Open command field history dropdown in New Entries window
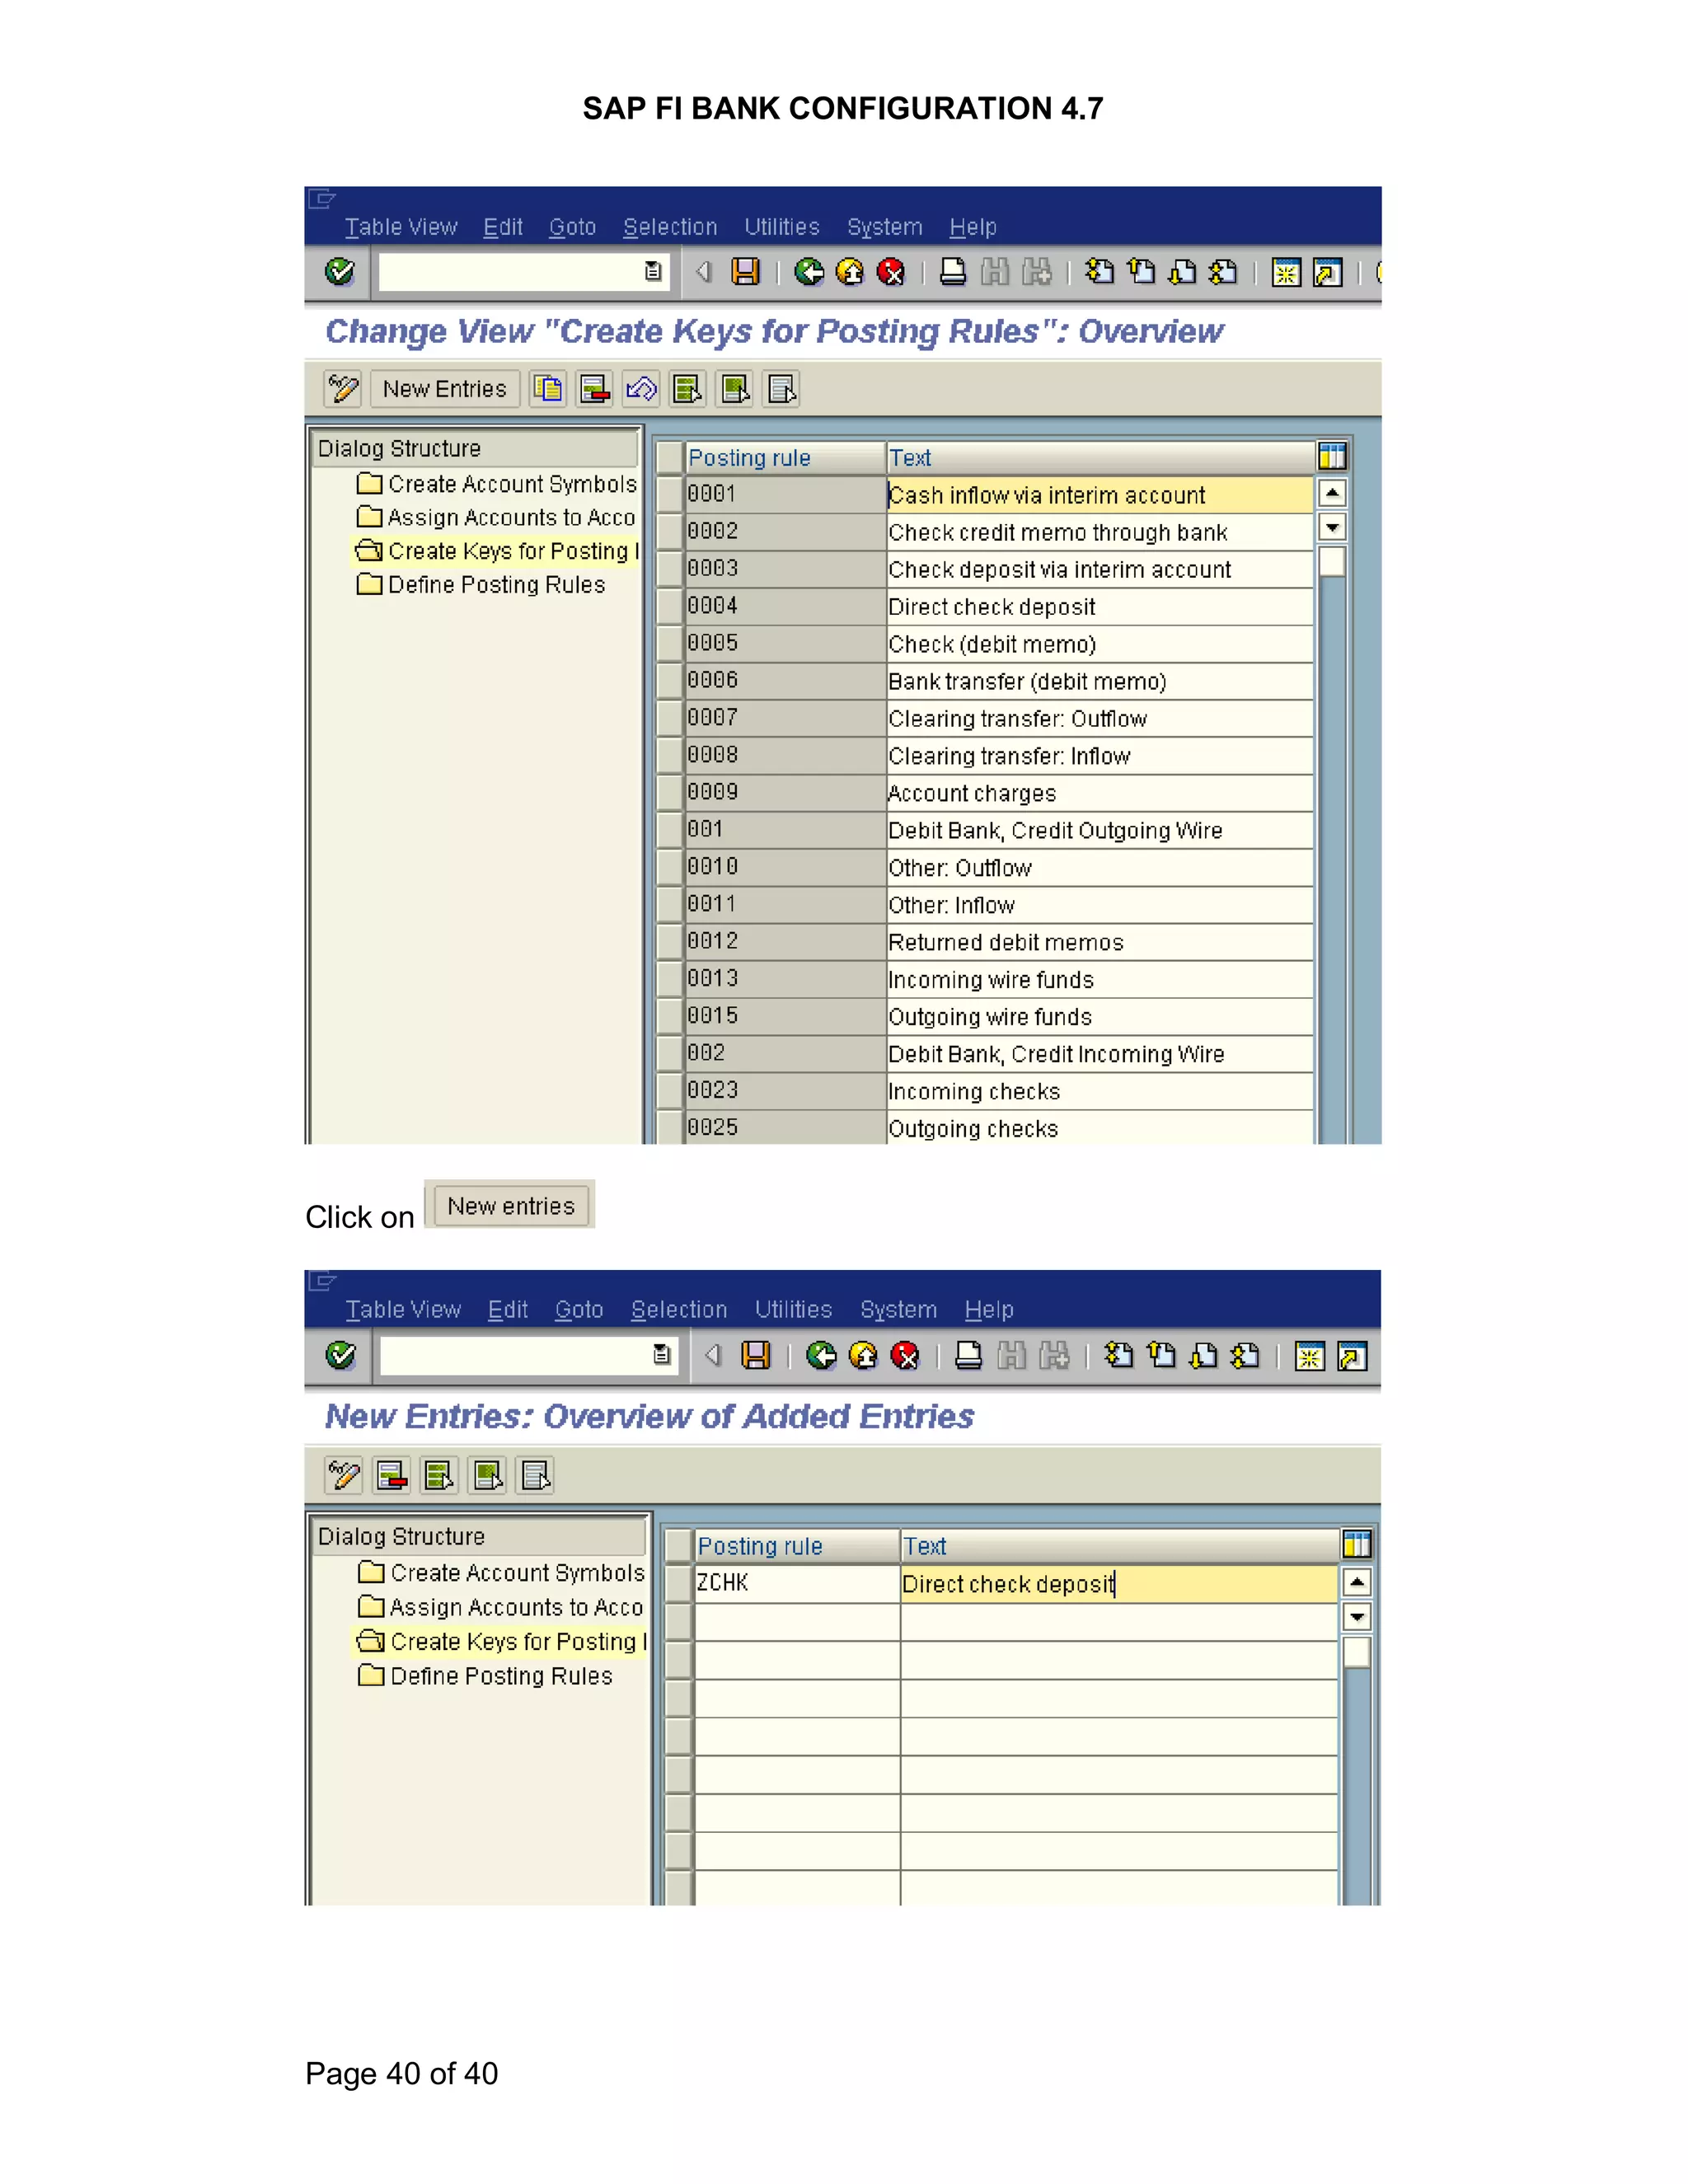This screenshot has height=2184, width=1688. pyautogui.click(x=661, y=1355)
